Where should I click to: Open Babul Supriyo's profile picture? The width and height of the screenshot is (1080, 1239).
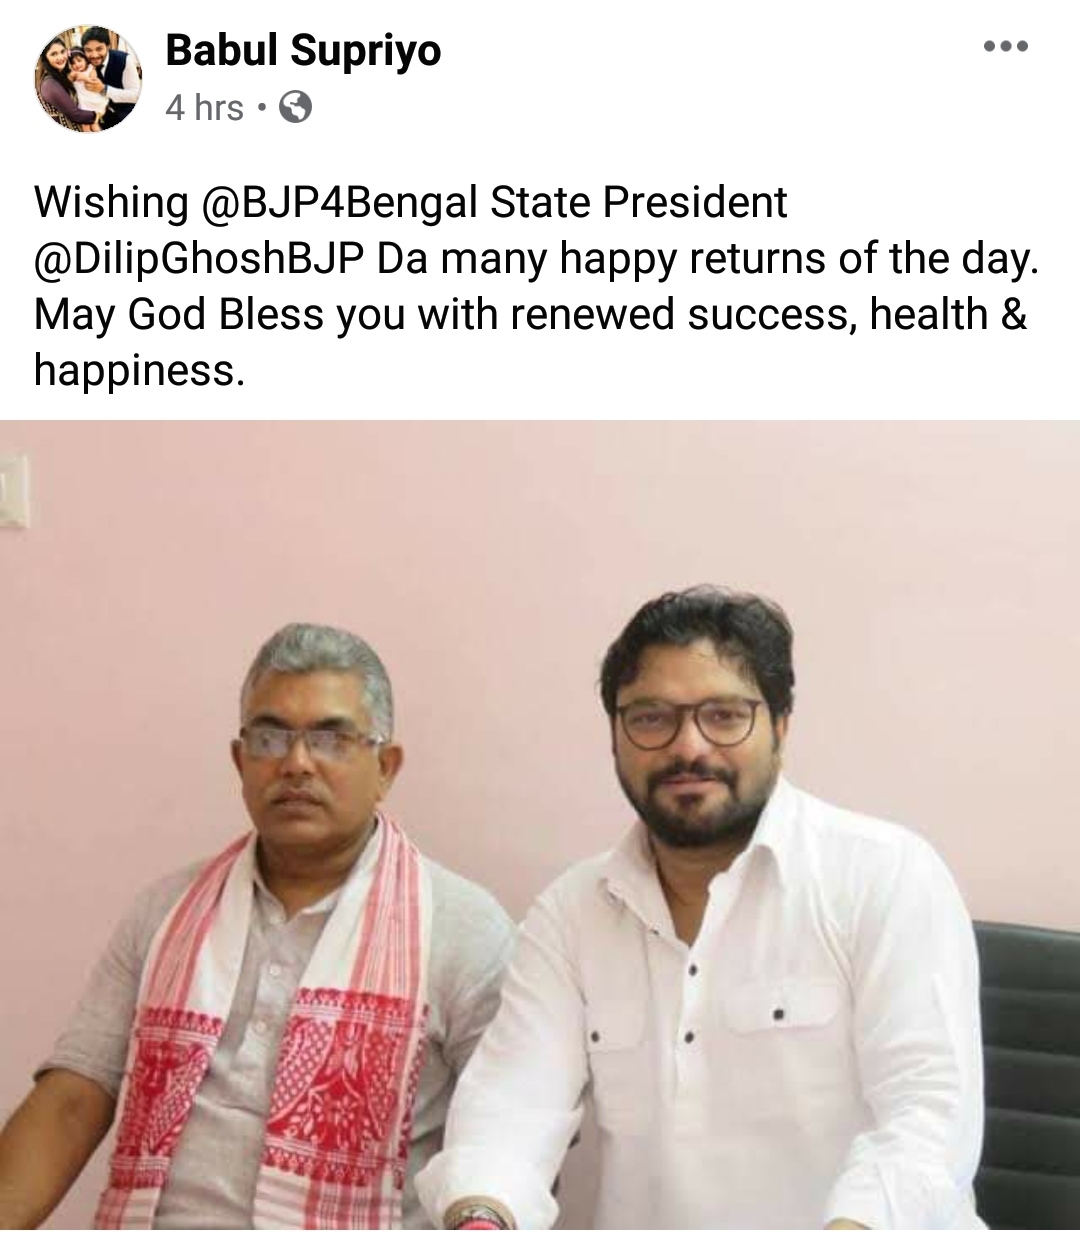(87, 78)
